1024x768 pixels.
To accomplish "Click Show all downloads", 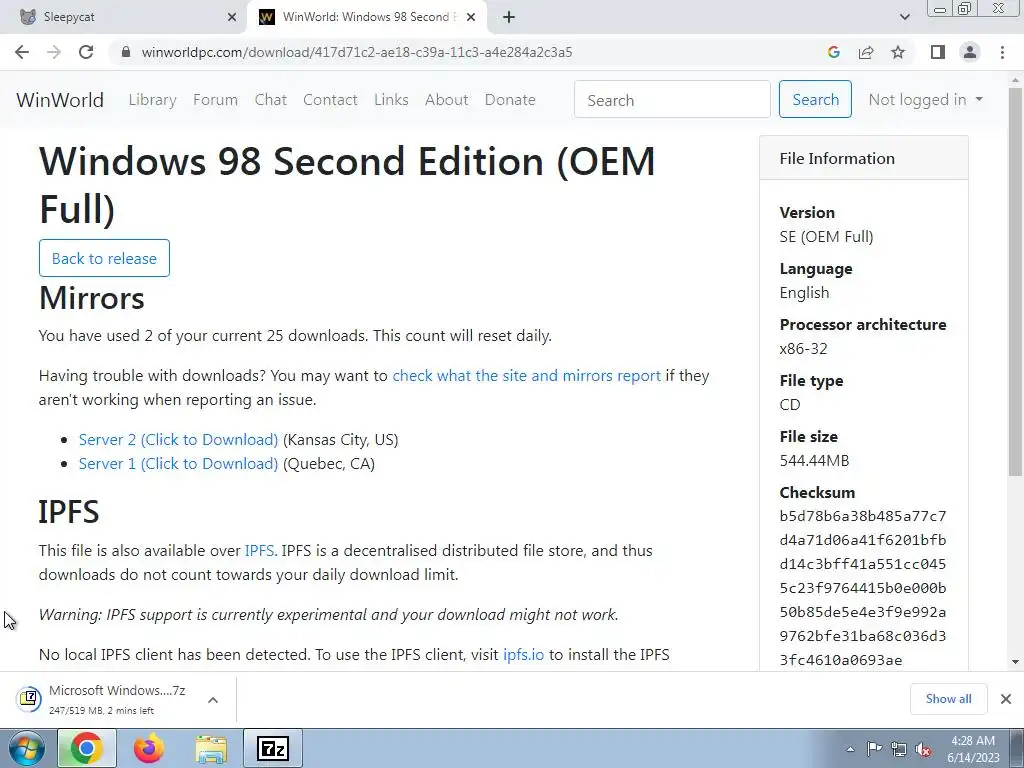I will tap(948, 699).
